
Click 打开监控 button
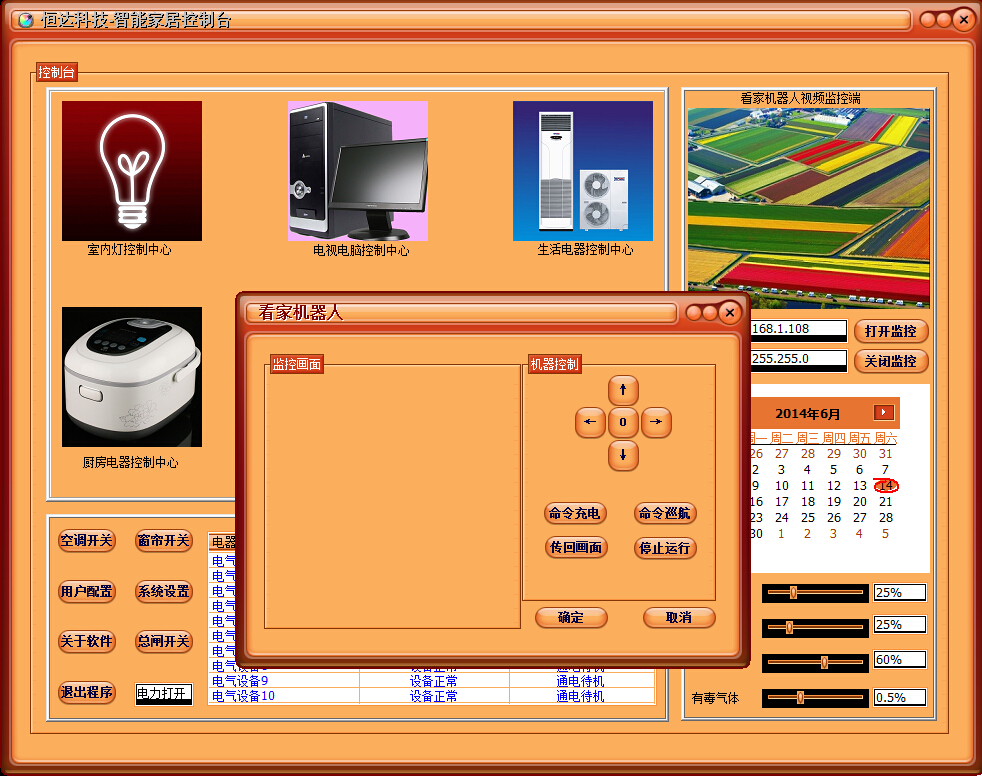click(891, 331)
